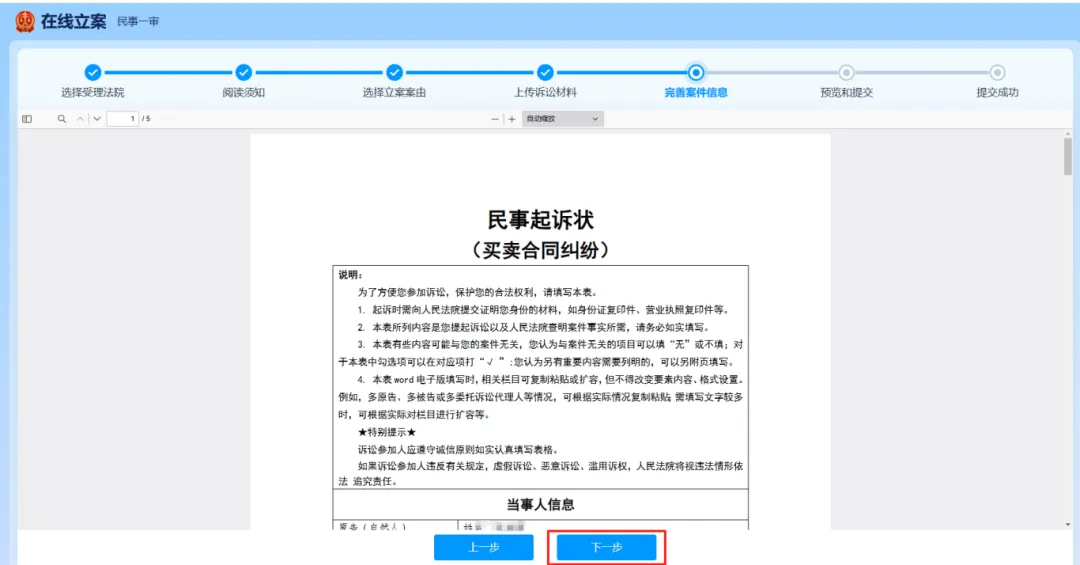
Task: Click the scrollbar down arrow
Action: [x=1068, y=525]
